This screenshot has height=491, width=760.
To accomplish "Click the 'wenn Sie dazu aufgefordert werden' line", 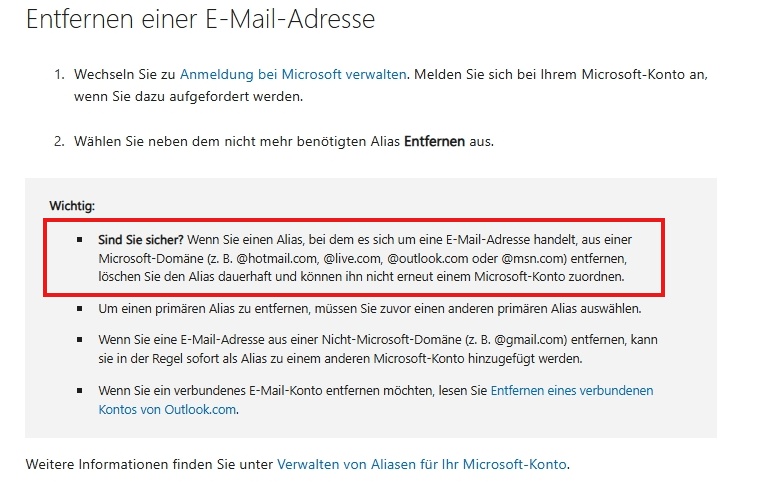I will tap(188, 96).
